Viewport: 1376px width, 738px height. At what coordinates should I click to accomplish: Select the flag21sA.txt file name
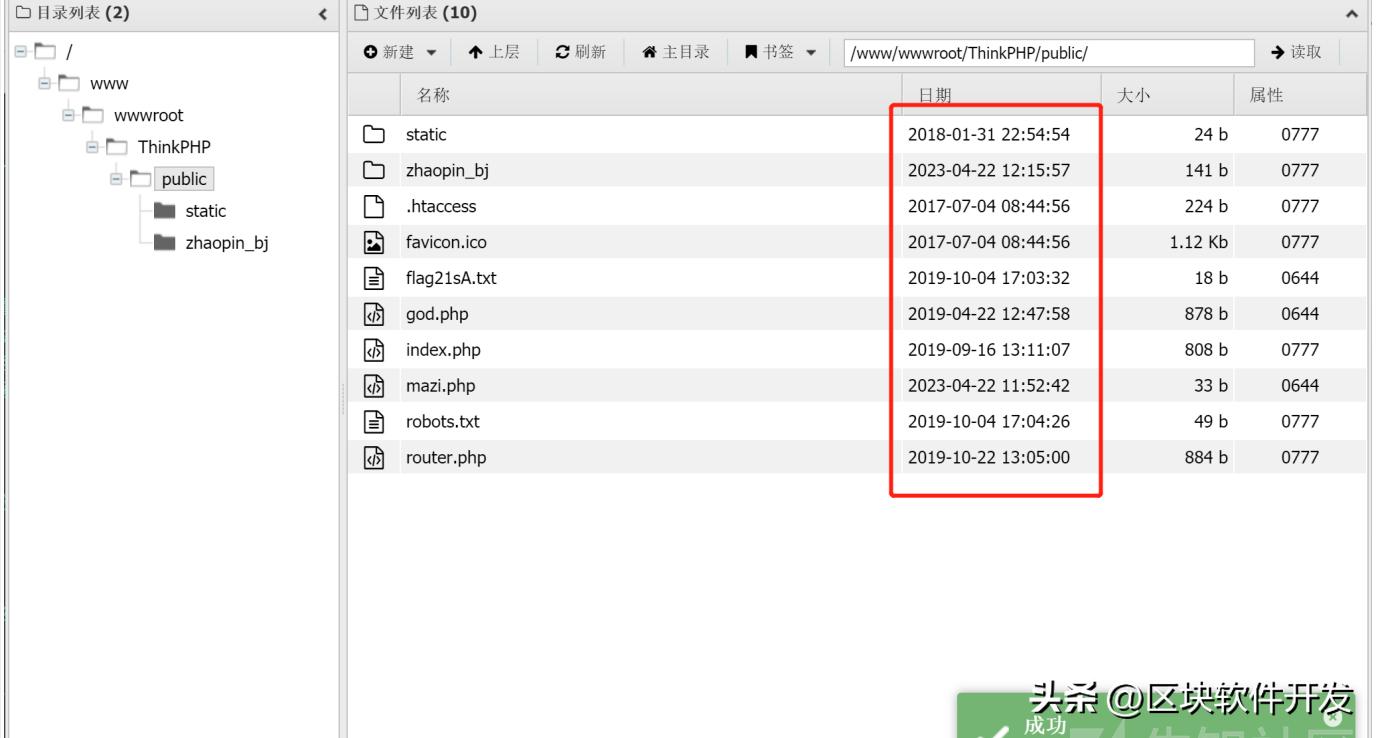(451, 278)
